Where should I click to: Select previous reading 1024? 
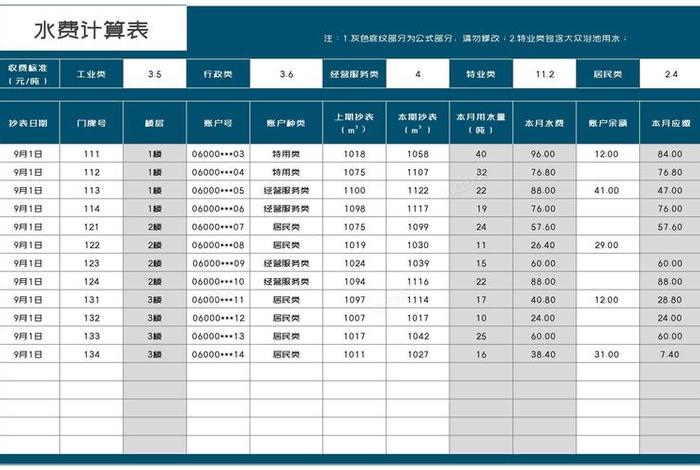(354, 263)
